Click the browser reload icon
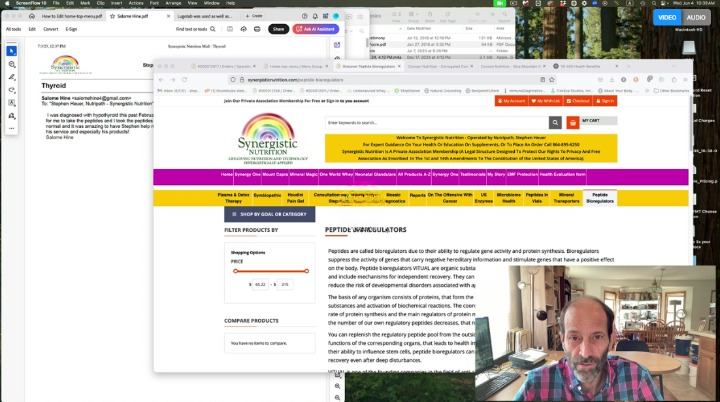Screen dimensions: 720x402 click(185, 79)
